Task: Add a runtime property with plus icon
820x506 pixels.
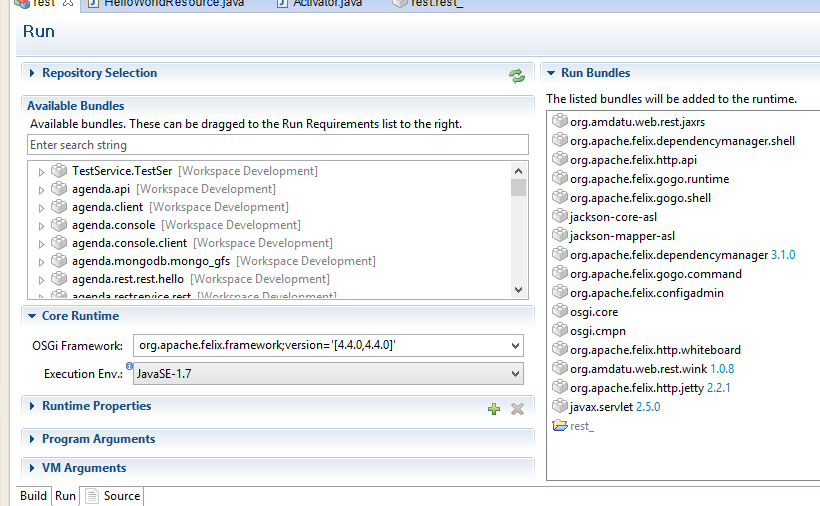Action: pos(494,409)
